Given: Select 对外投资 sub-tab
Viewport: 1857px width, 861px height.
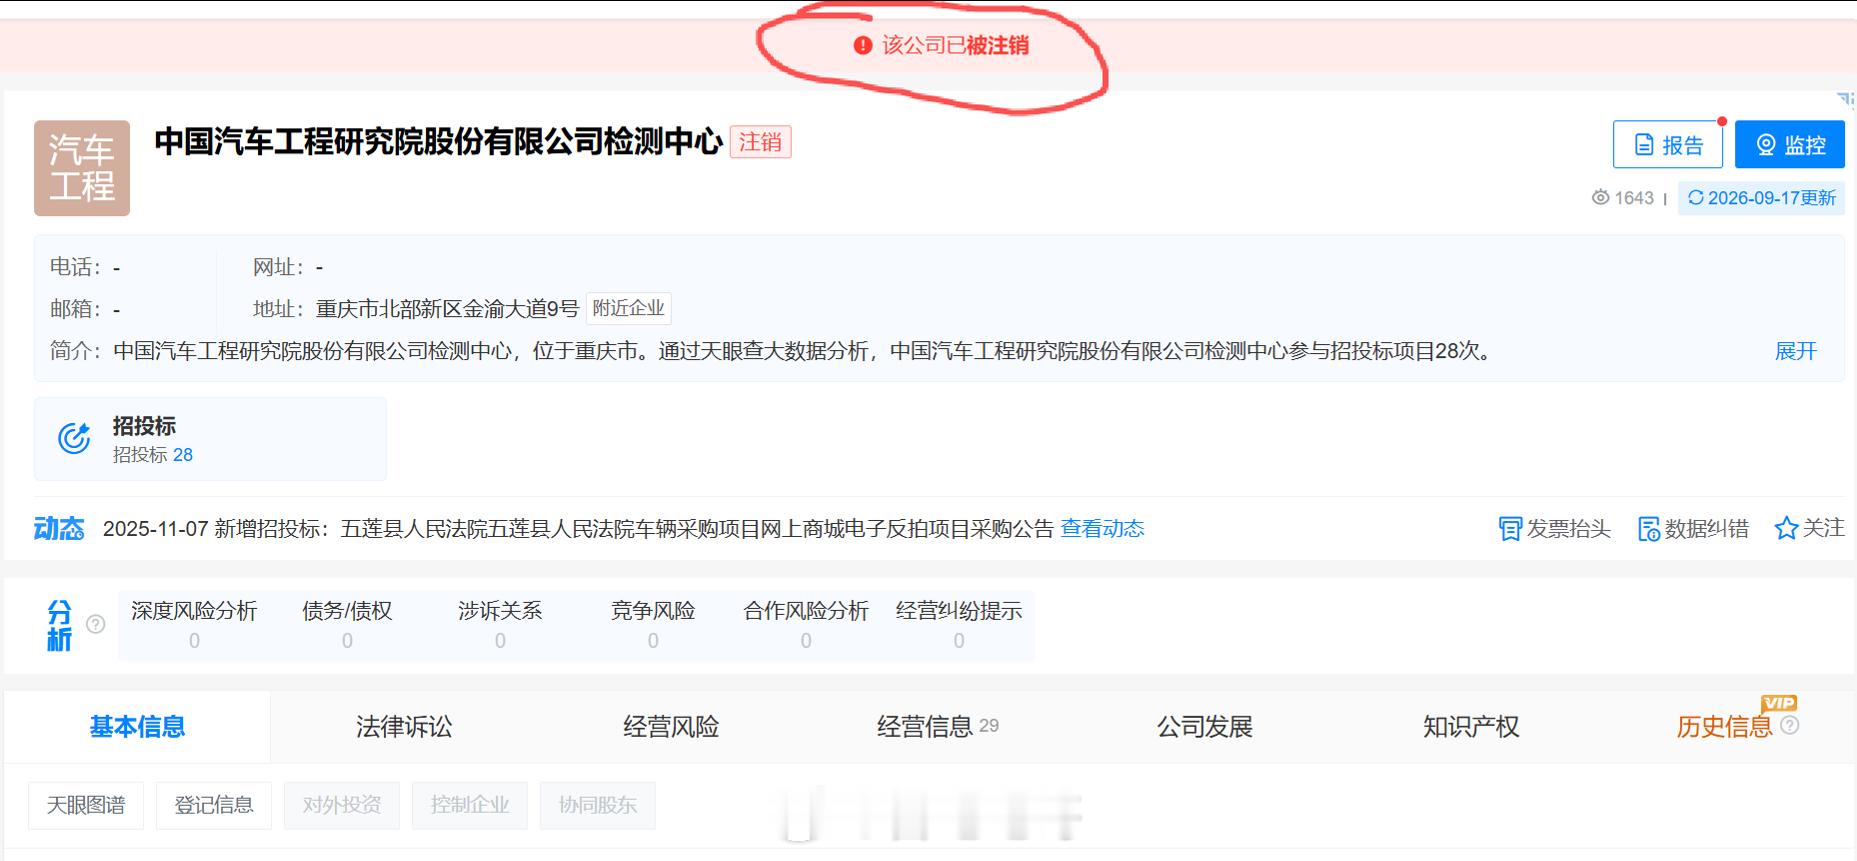Looking at the screenshot, I should click(342, 805).
